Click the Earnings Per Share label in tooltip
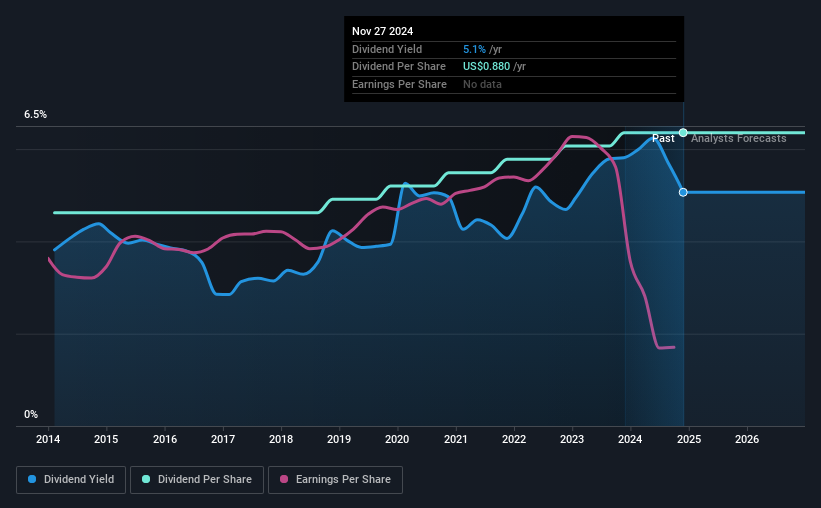Viewport: 821px width, 508px height. point(400,84)
